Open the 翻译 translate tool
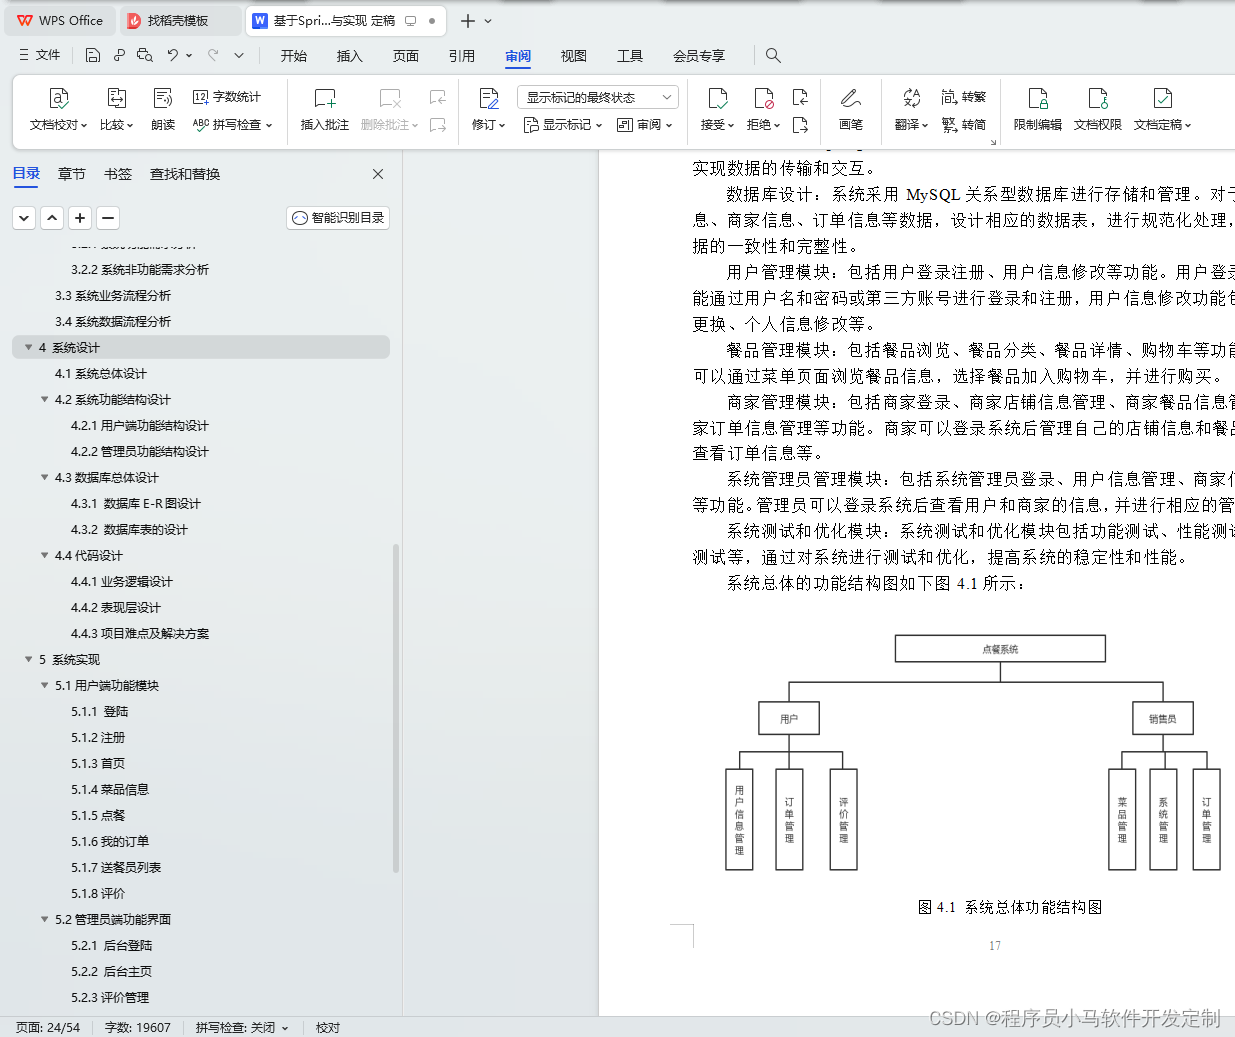1235x1037 pixels. pos(911,110)
